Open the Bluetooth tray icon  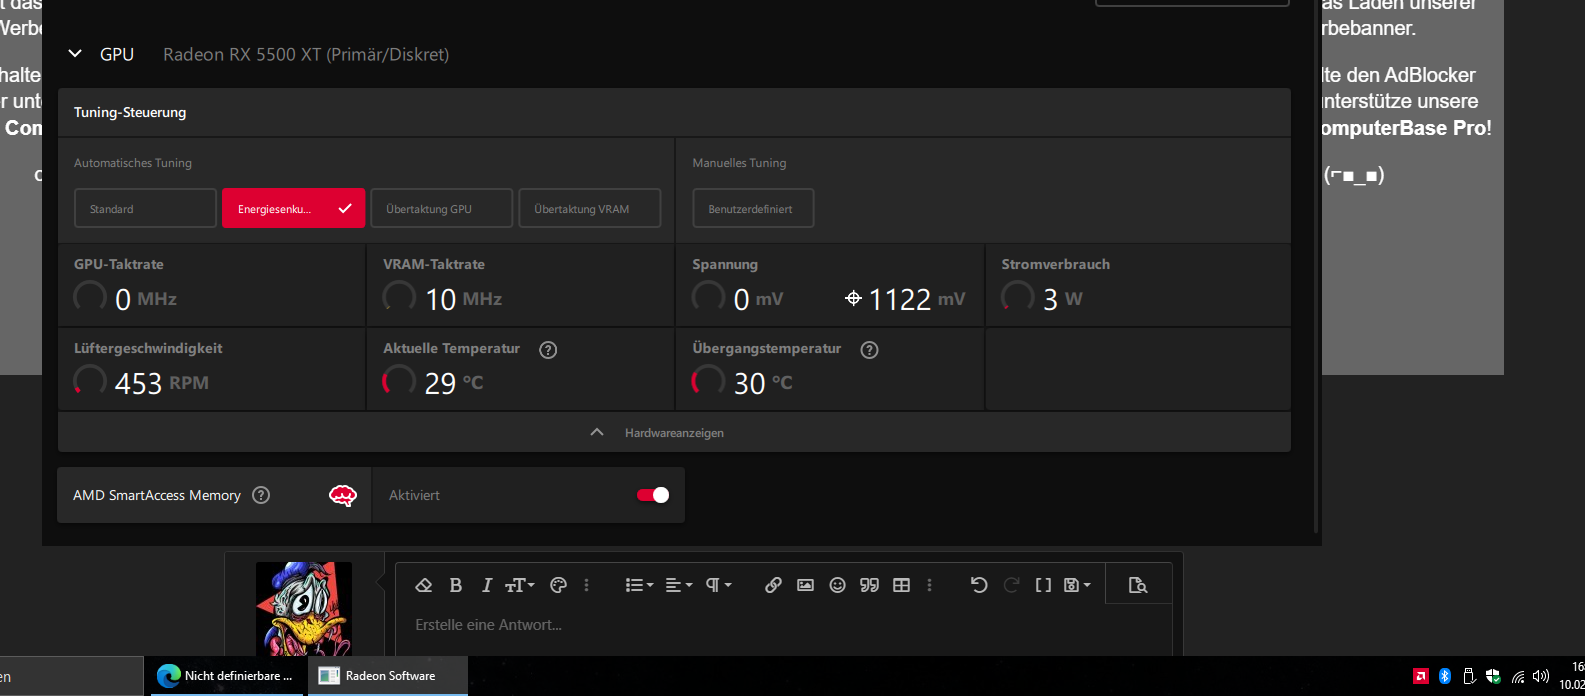tap(1445, 676)
